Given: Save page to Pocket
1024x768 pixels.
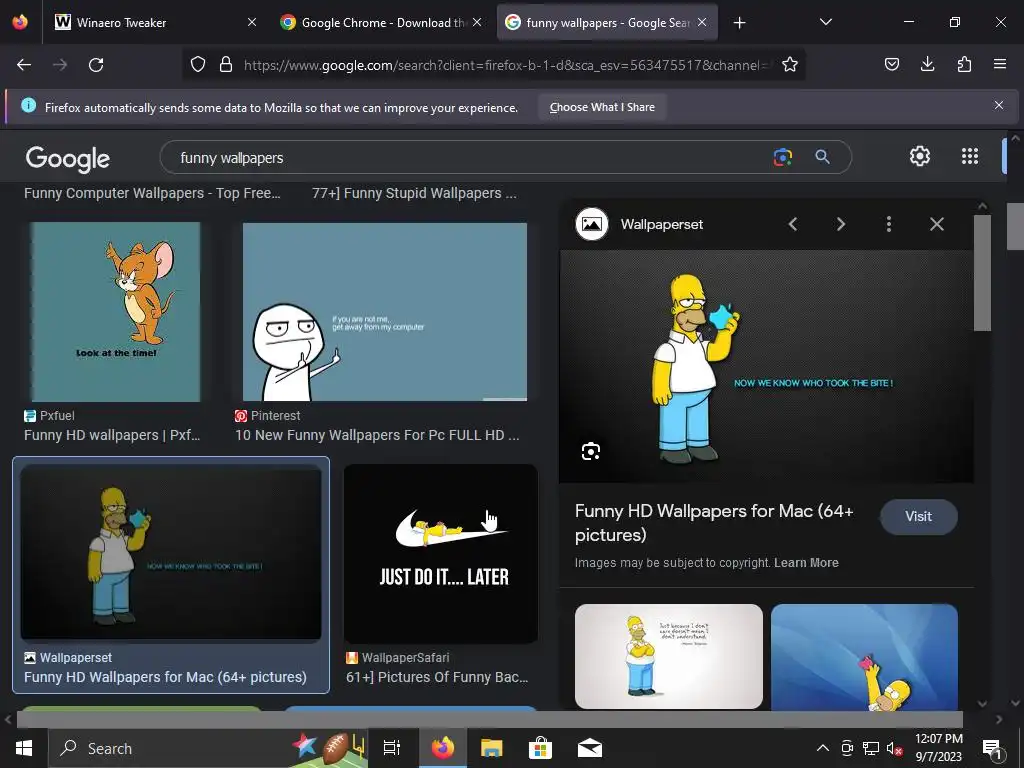Looking at the screenshot, I should point(891,64).
